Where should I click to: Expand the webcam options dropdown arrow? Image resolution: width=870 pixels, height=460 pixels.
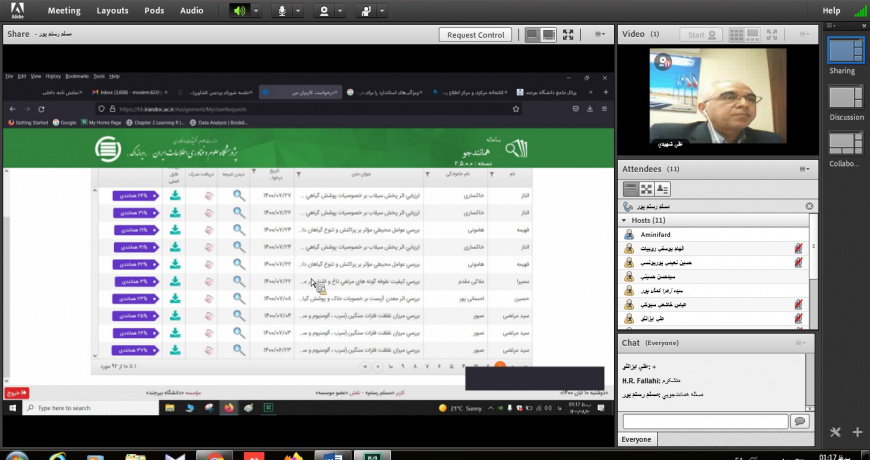coord(340,11)
